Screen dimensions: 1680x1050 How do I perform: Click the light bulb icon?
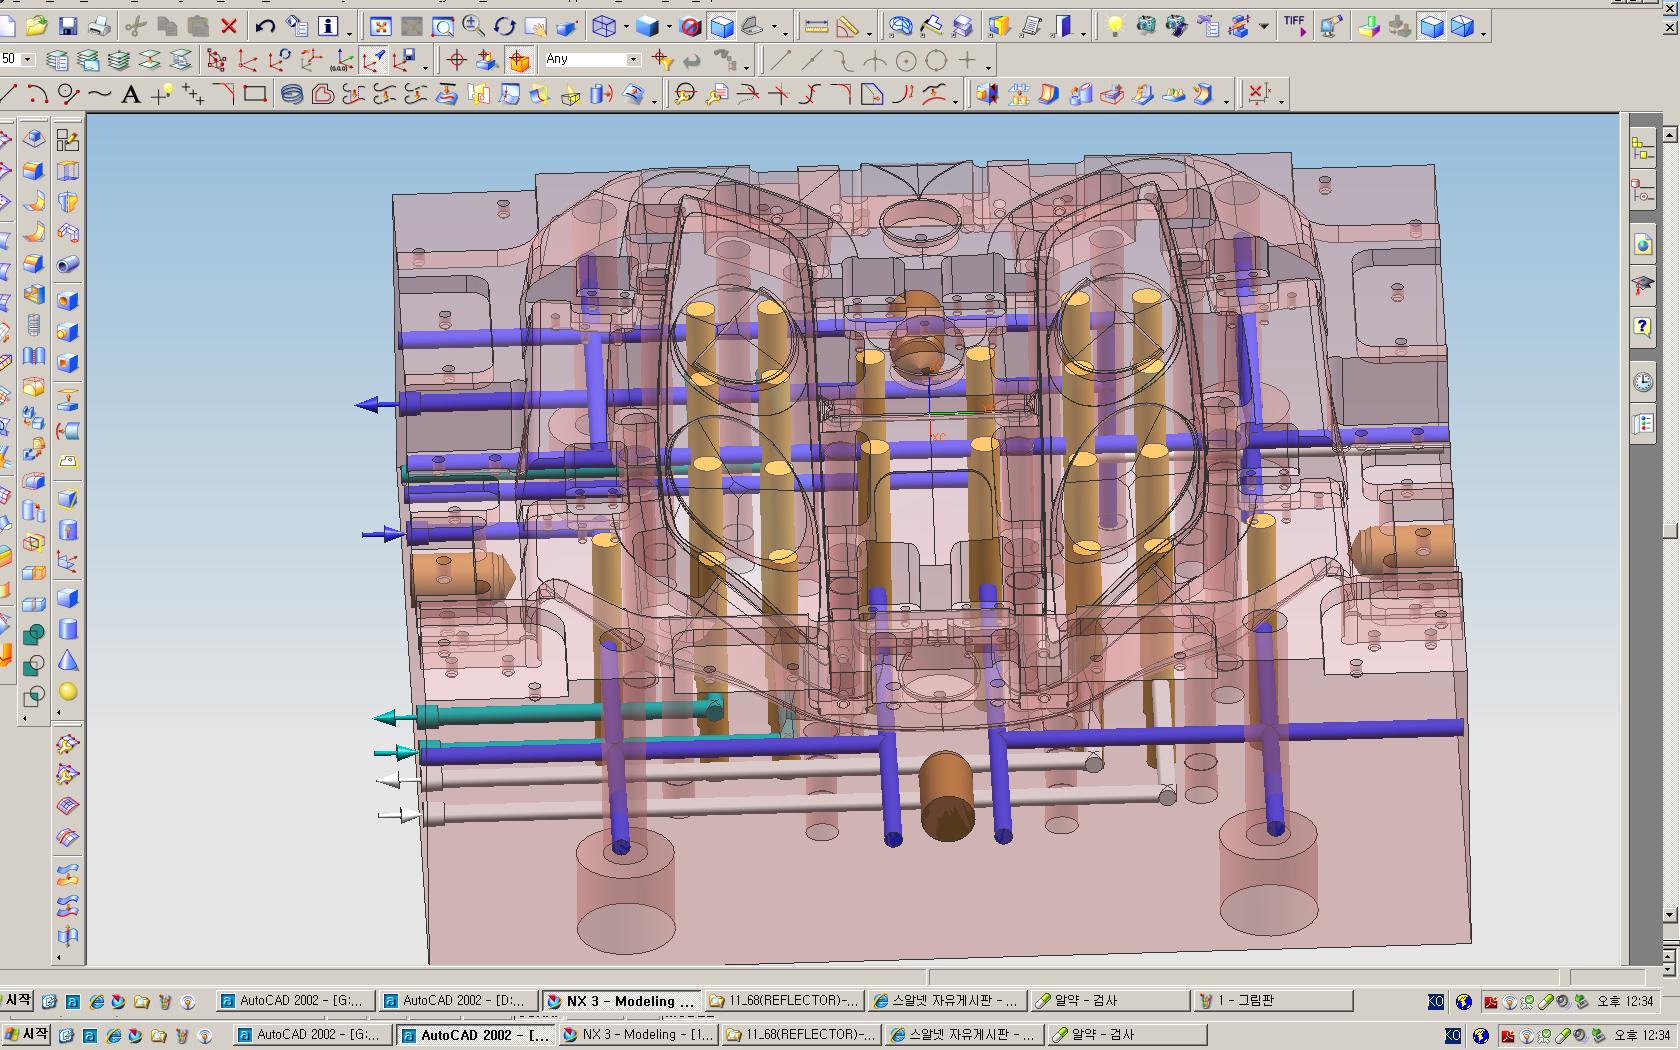point(1114,26)
